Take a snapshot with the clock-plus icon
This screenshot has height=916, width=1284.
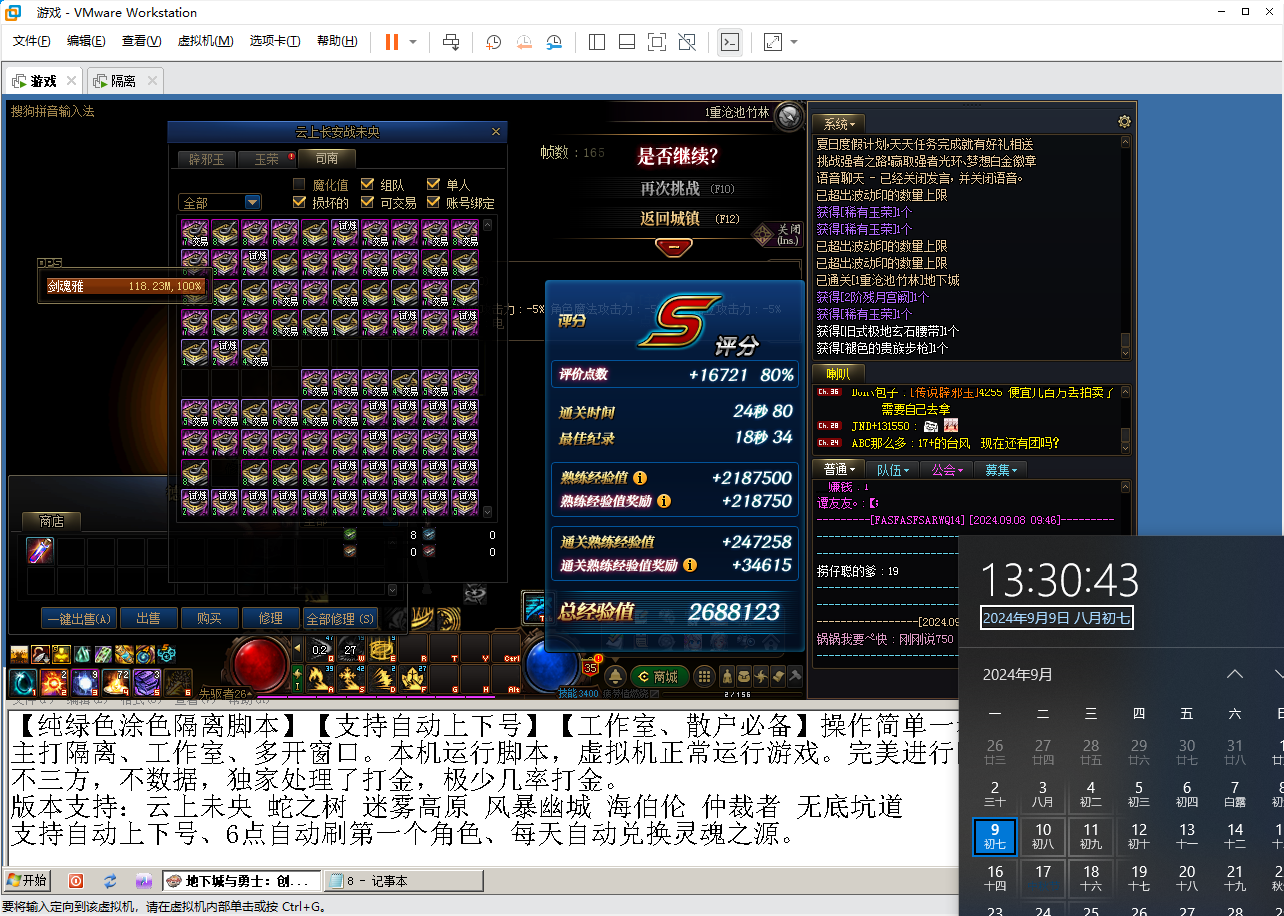coord(493,42)
